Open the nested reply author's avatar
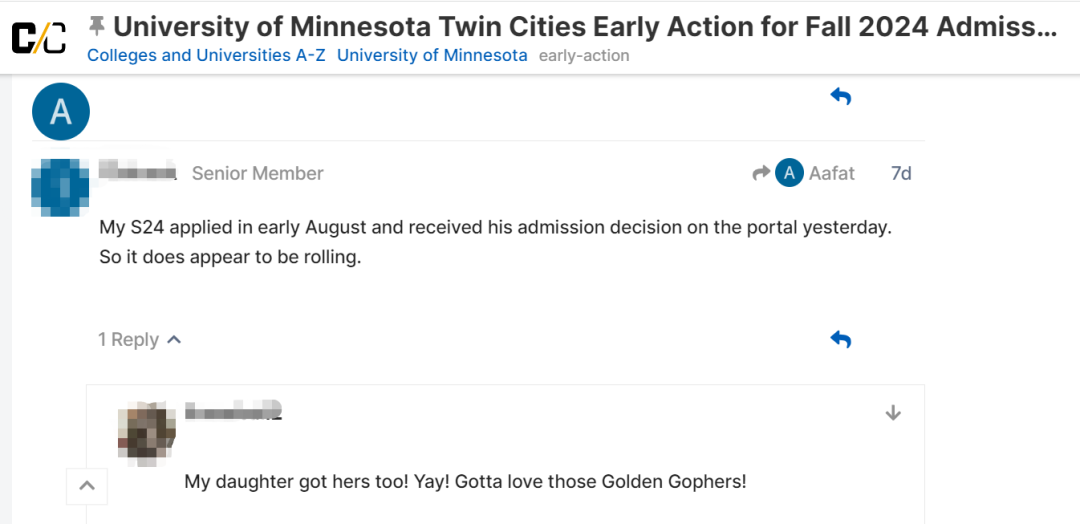The width and height of the screenshot is (1080, 524). point(147,435)
